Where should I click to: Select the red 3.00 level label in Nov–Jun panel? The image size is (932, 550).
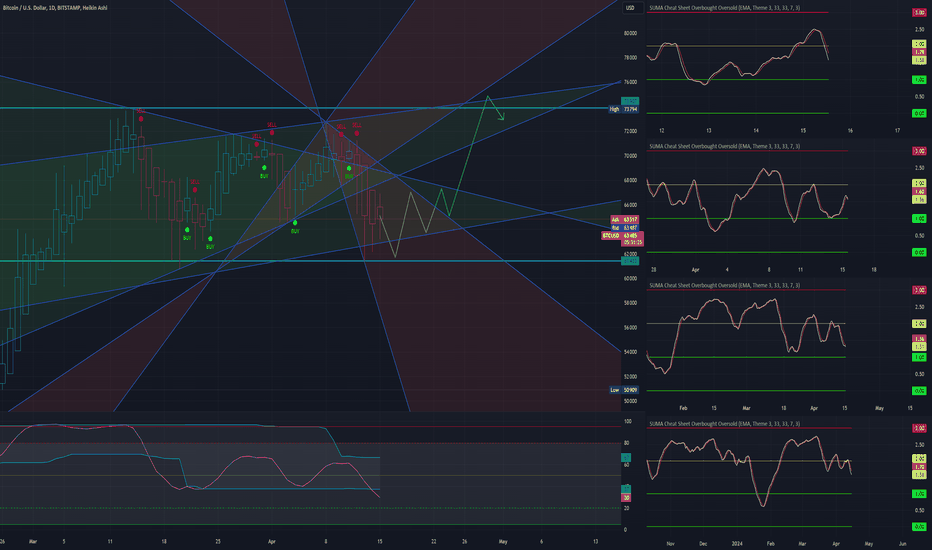[x=919, y=428]
